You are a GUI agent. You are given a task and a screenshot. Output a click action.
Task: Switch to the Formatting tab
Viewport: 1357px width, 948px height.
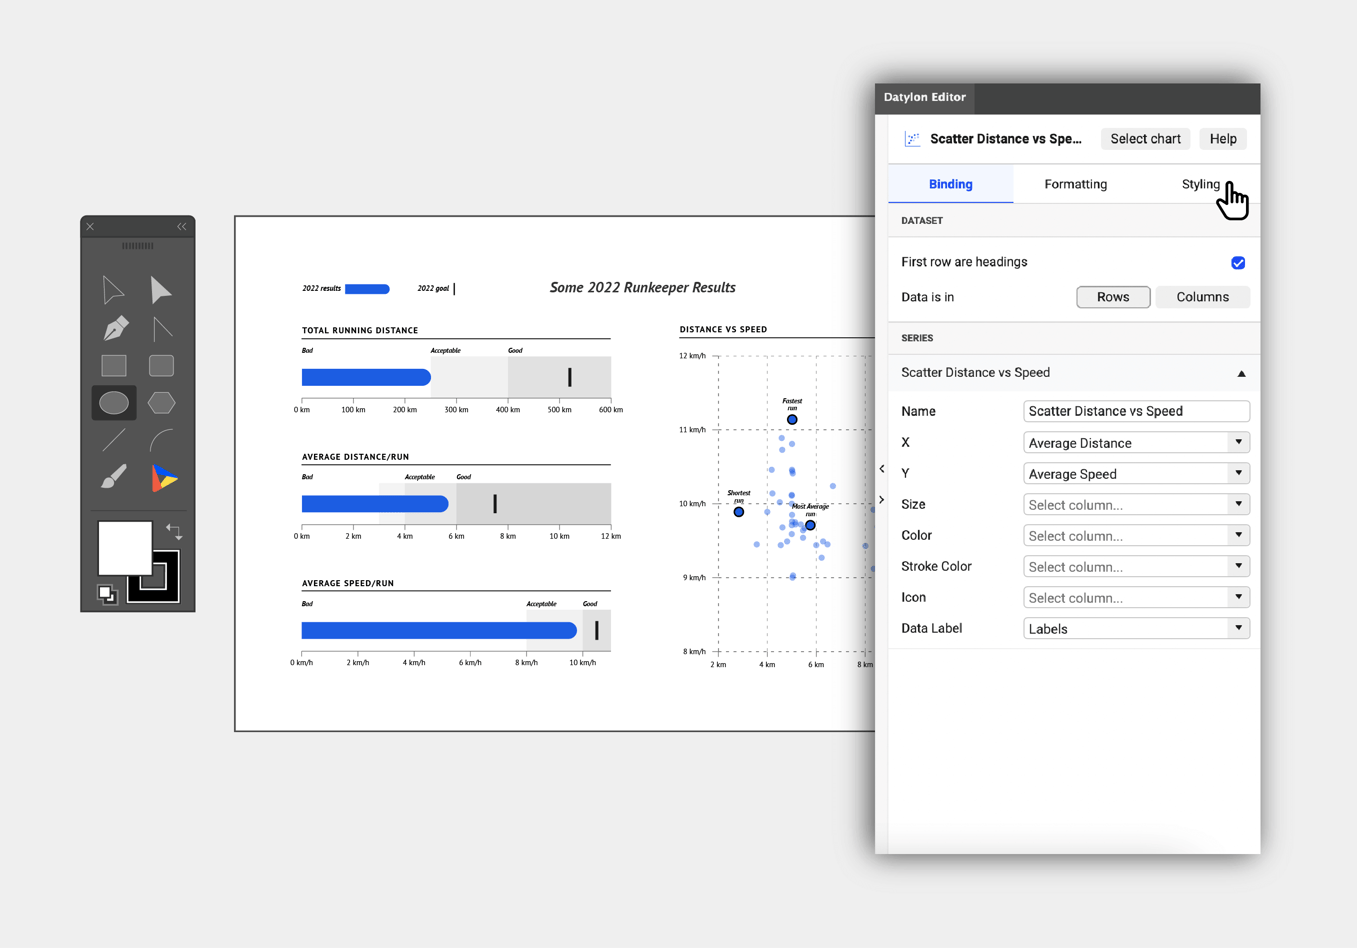(1075, 184)
